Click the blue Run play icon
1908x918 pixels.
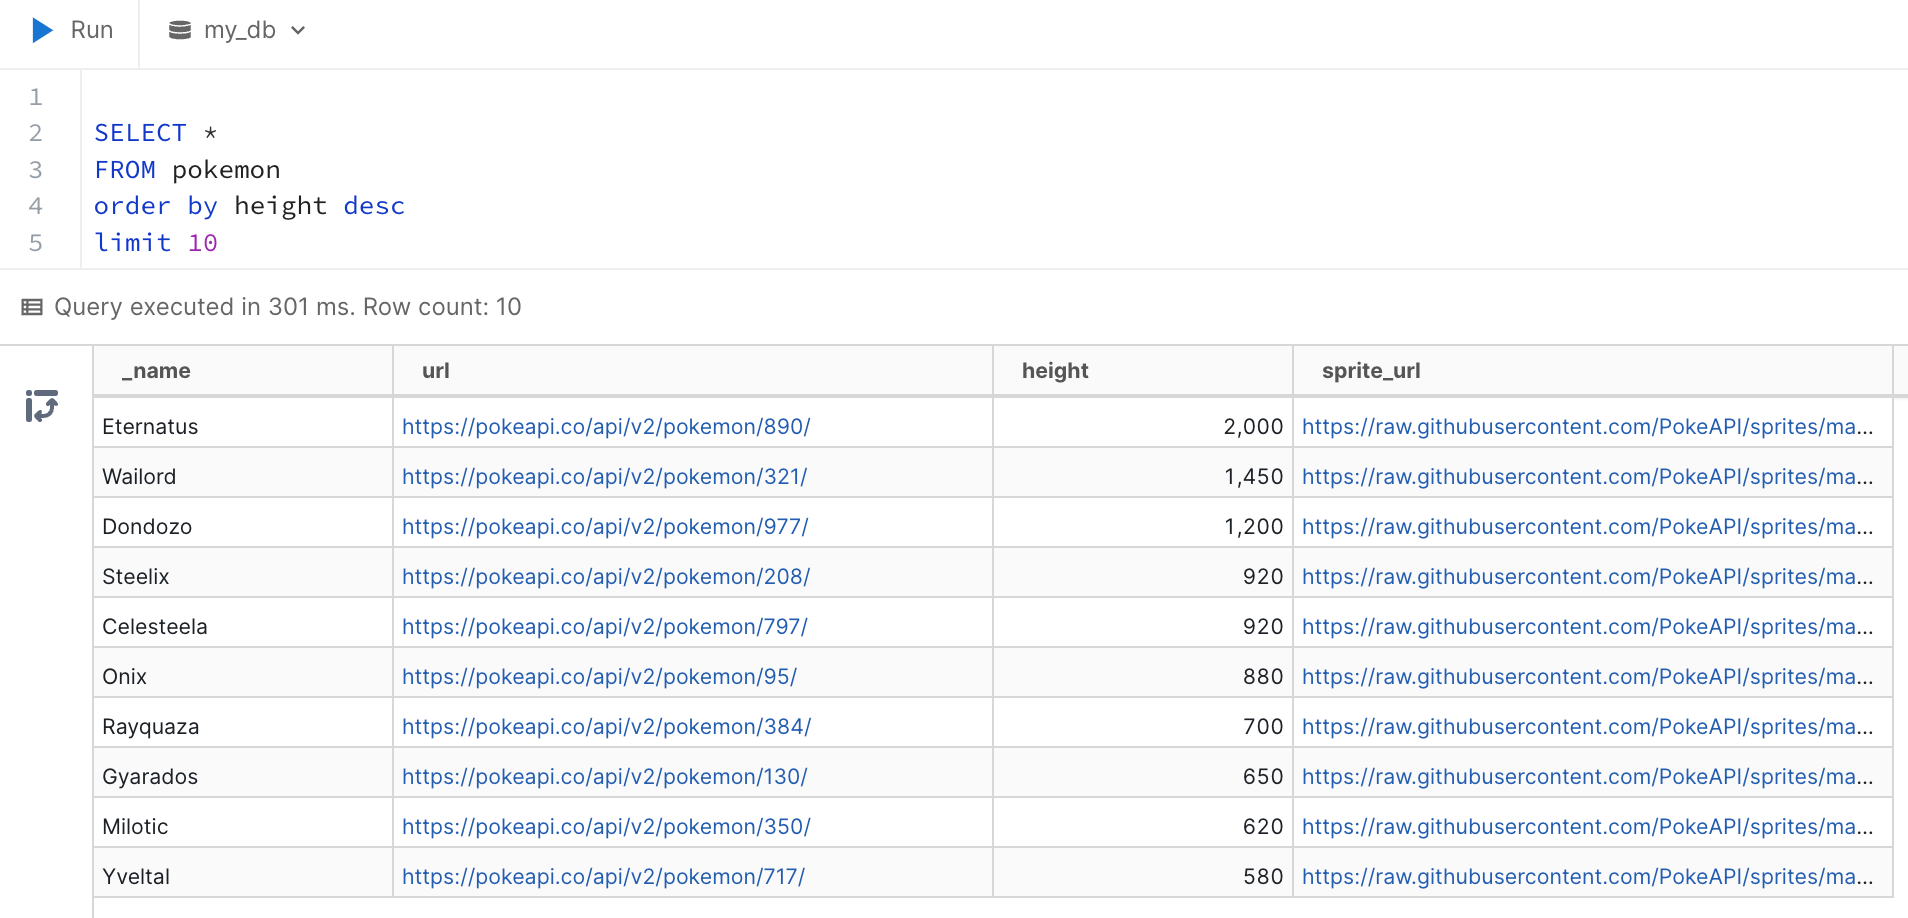pos(42,30)
